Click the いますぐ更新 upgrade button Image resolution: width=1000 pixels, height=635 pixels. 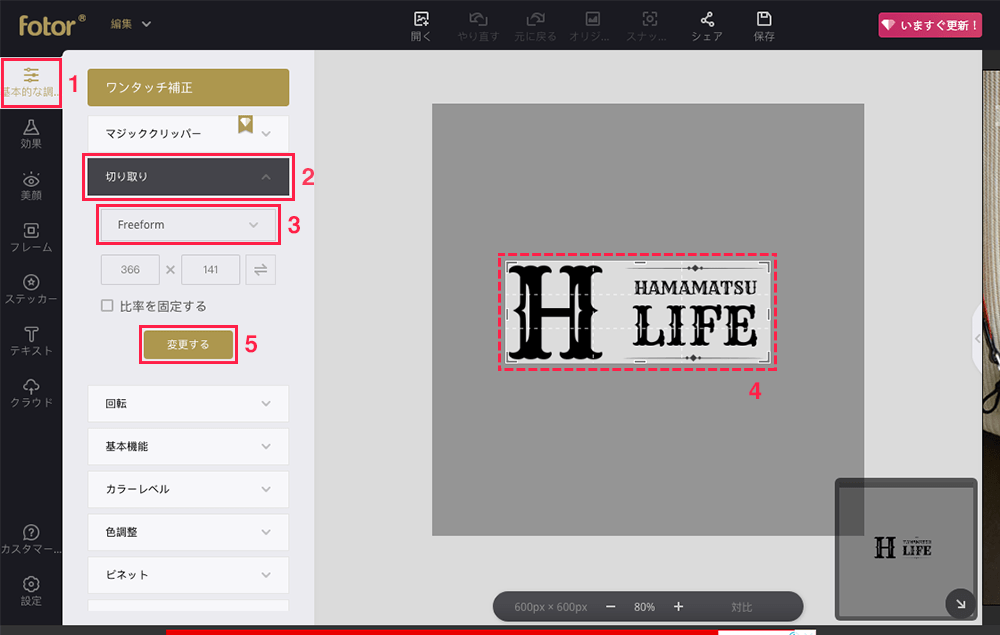coord(930,26)
